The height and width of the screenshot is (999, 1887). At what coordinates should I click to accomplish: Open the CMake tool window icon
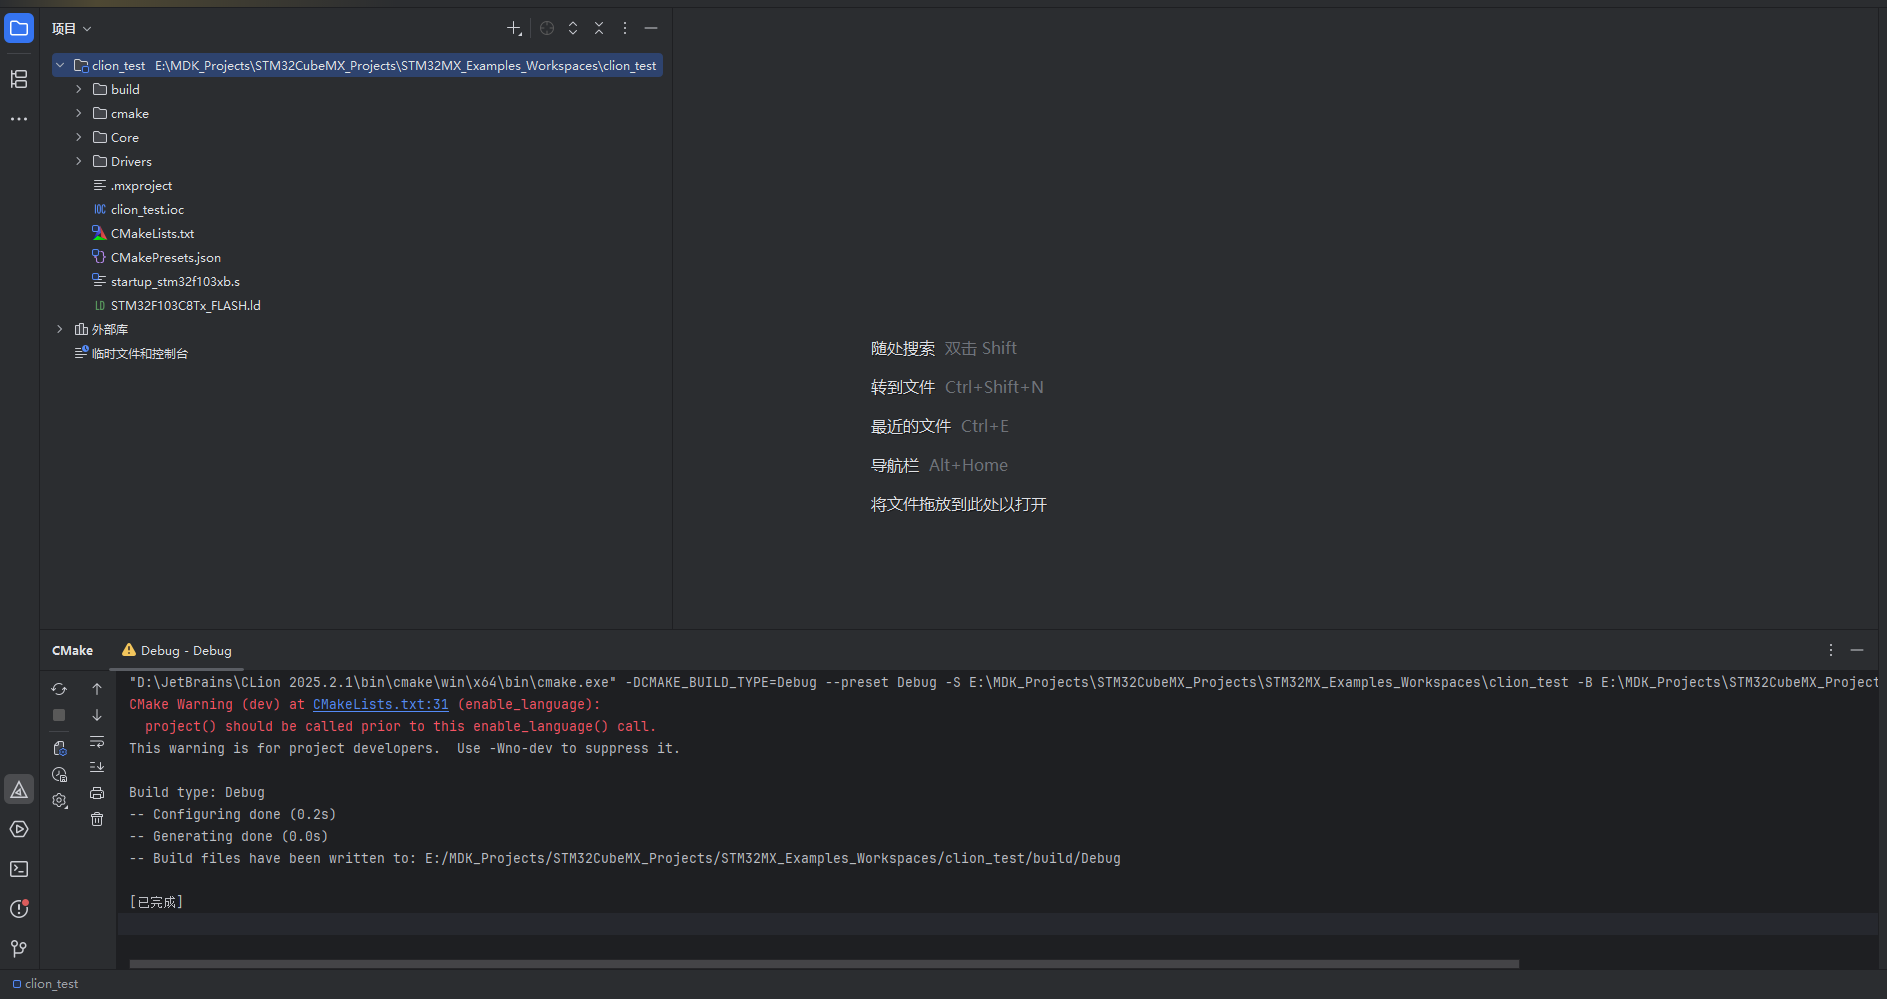19,790
